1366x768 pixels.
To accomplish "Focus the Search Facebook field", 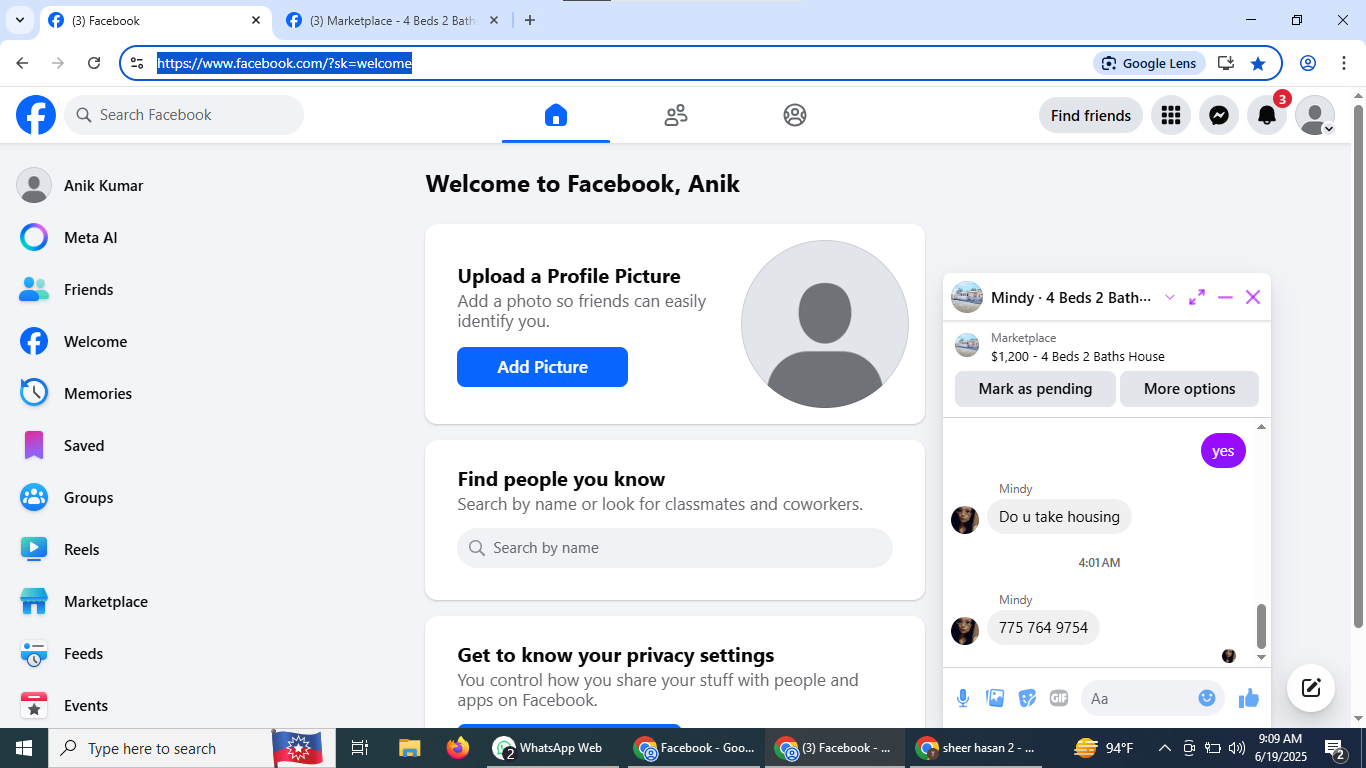I will [x=184, y=115].
